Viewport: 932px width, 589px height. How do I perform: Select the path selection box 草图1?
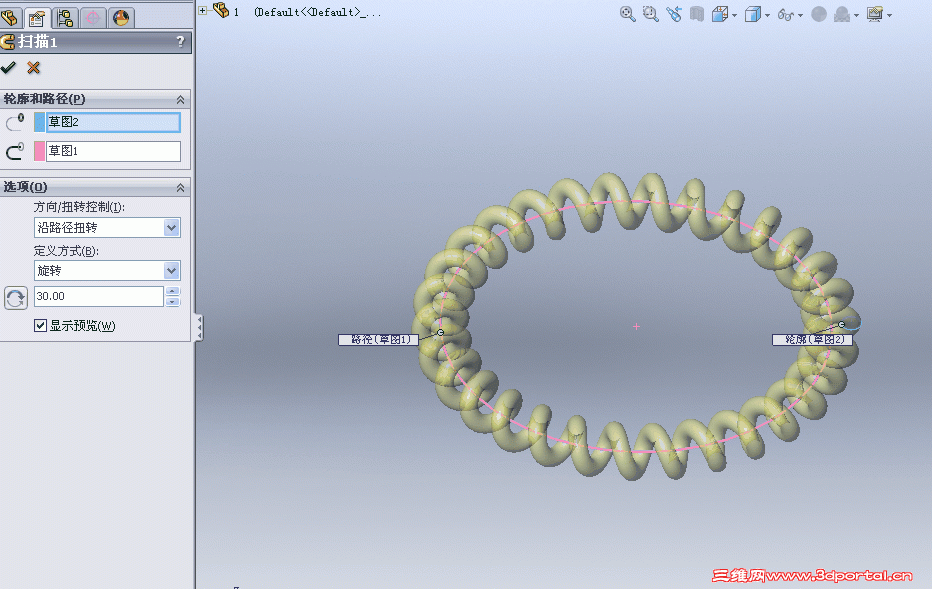[x=113, y=151]
